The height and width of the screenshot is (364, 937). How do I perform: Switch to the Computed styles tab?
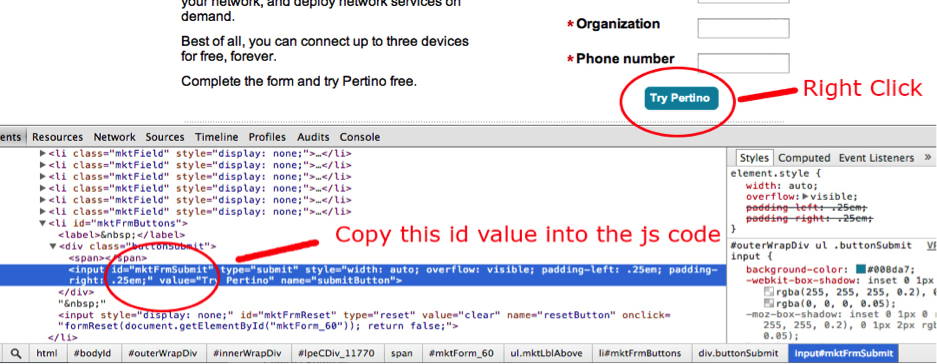804,158
